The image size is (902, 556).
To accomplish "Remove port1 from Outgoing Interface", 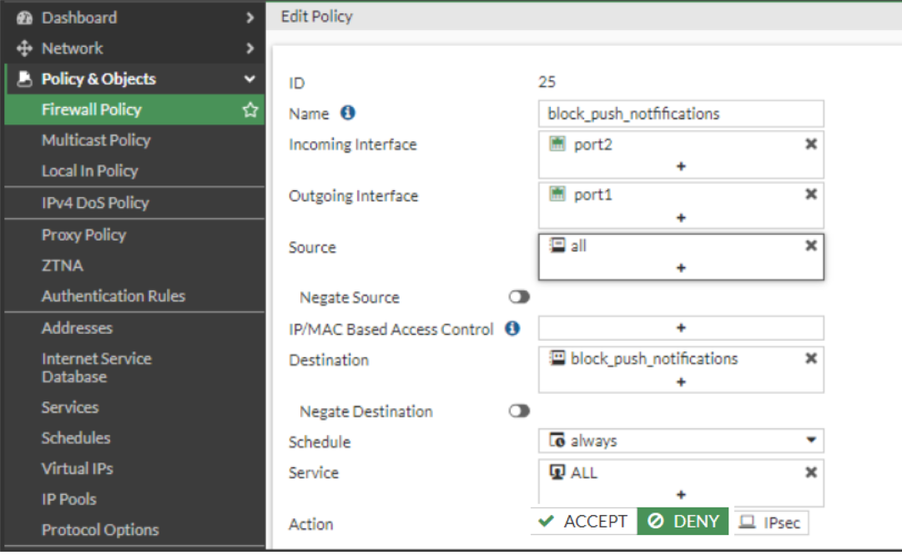I will click(x=811, y=195).
